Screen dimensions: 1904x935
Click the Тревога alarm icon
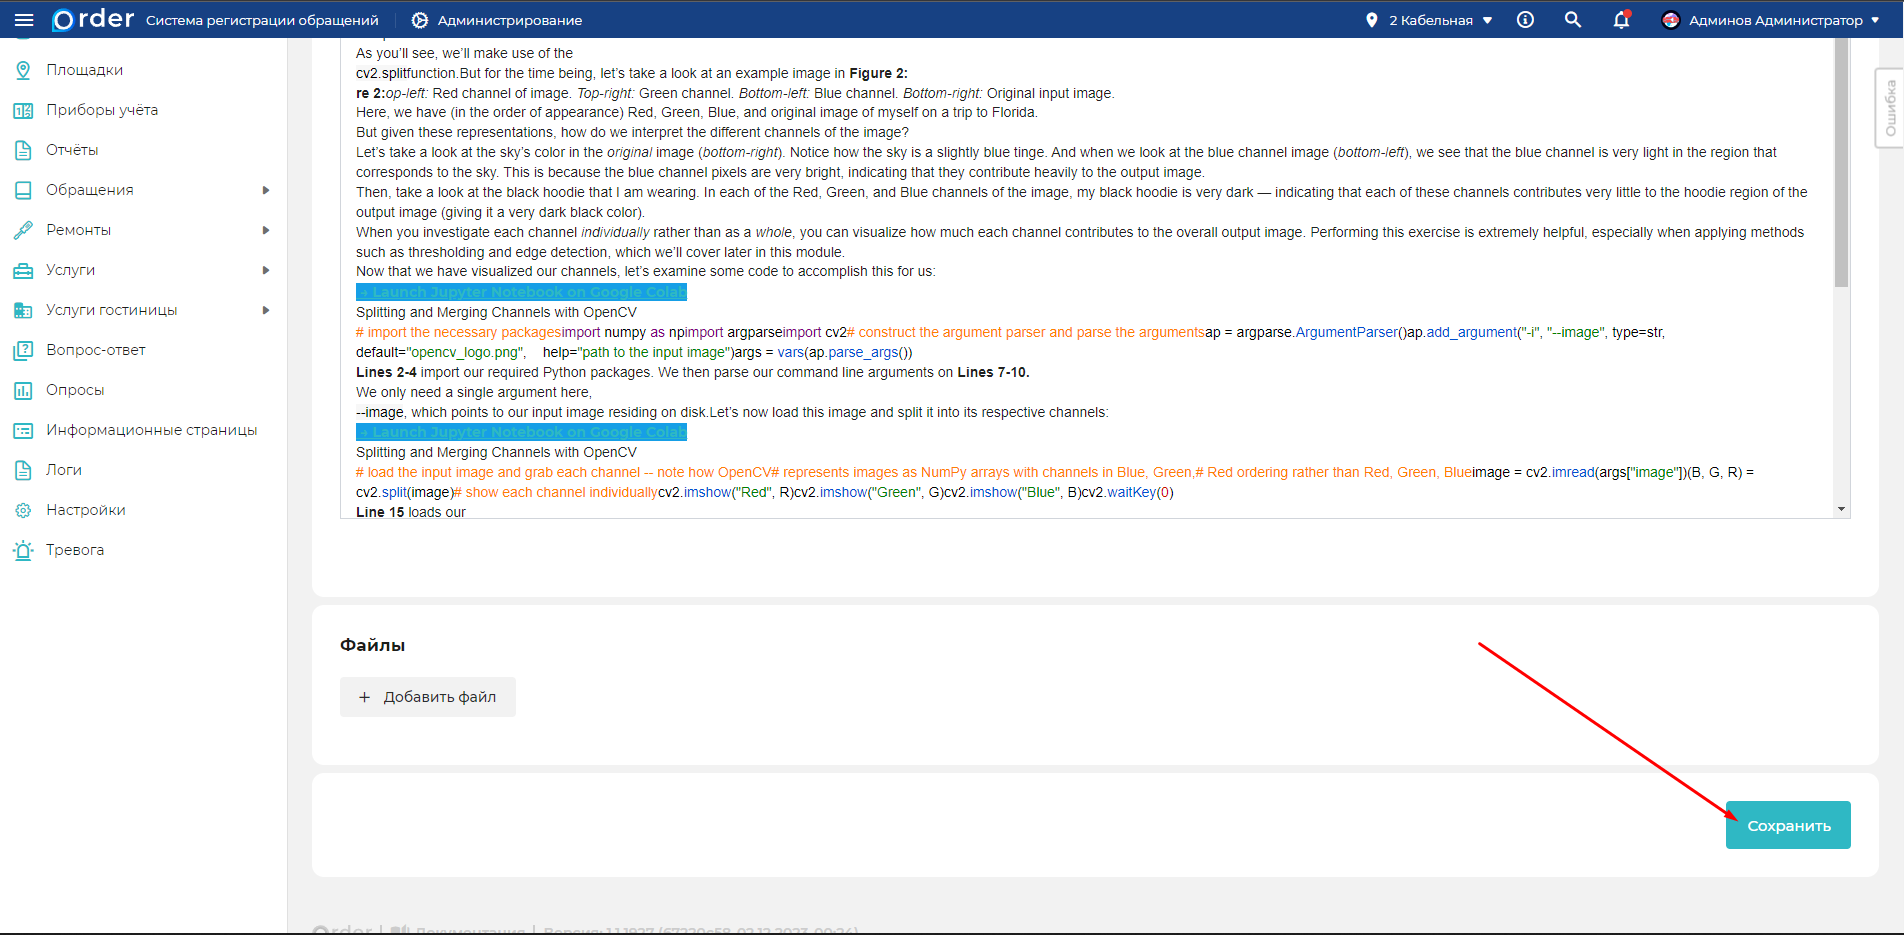pyautogui.click(x=23, y=550)
